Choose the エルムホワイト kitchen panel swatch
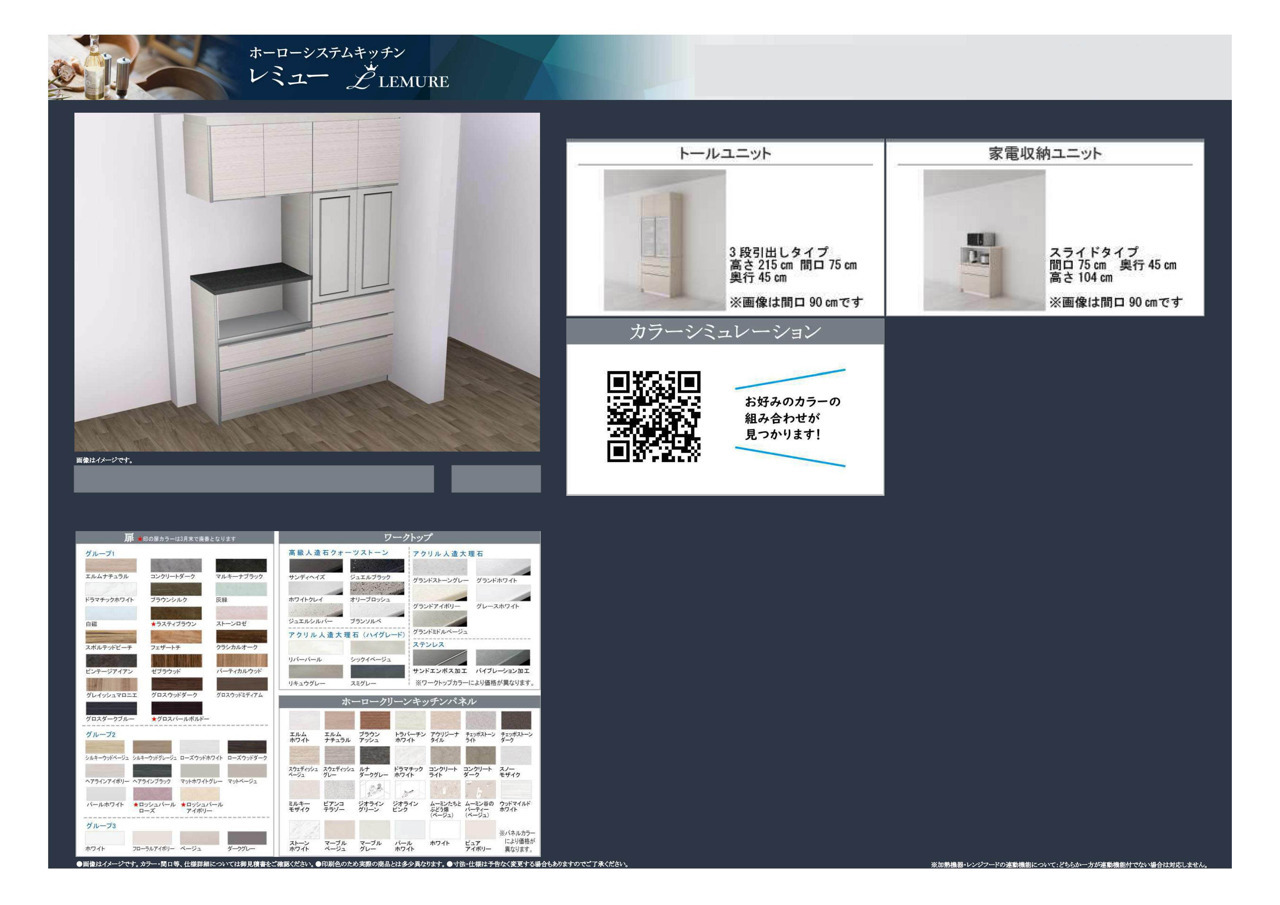Viewport: 1280px width, 905px height. [304, 720]
